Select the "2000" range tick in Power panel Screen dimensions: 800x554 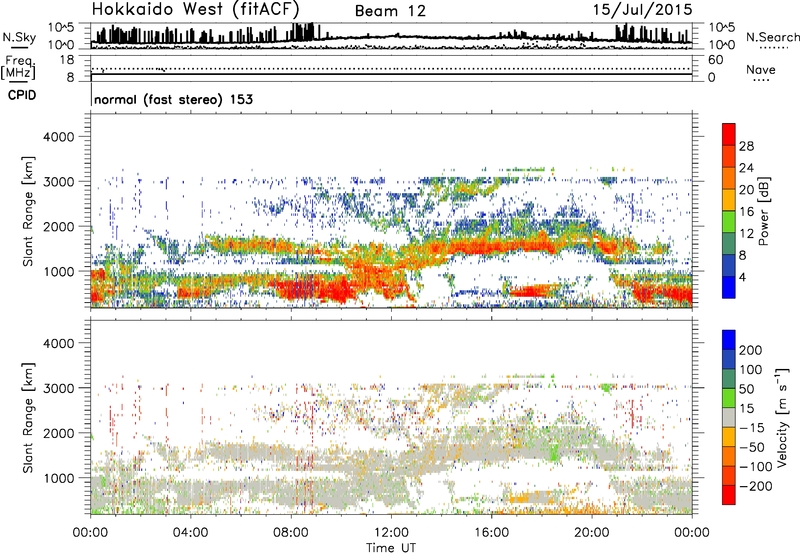click(59, 226)
